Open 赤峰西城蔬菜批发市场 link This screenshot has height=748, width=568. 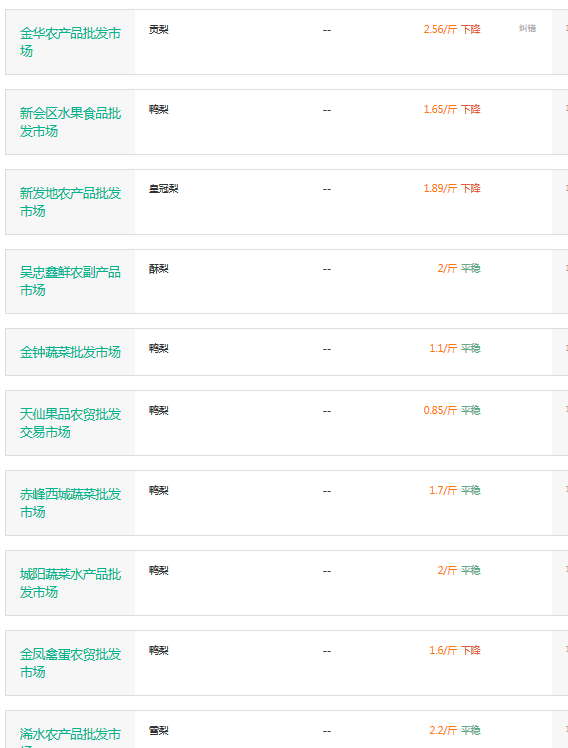pyautogui.click(x=70, y=503)
